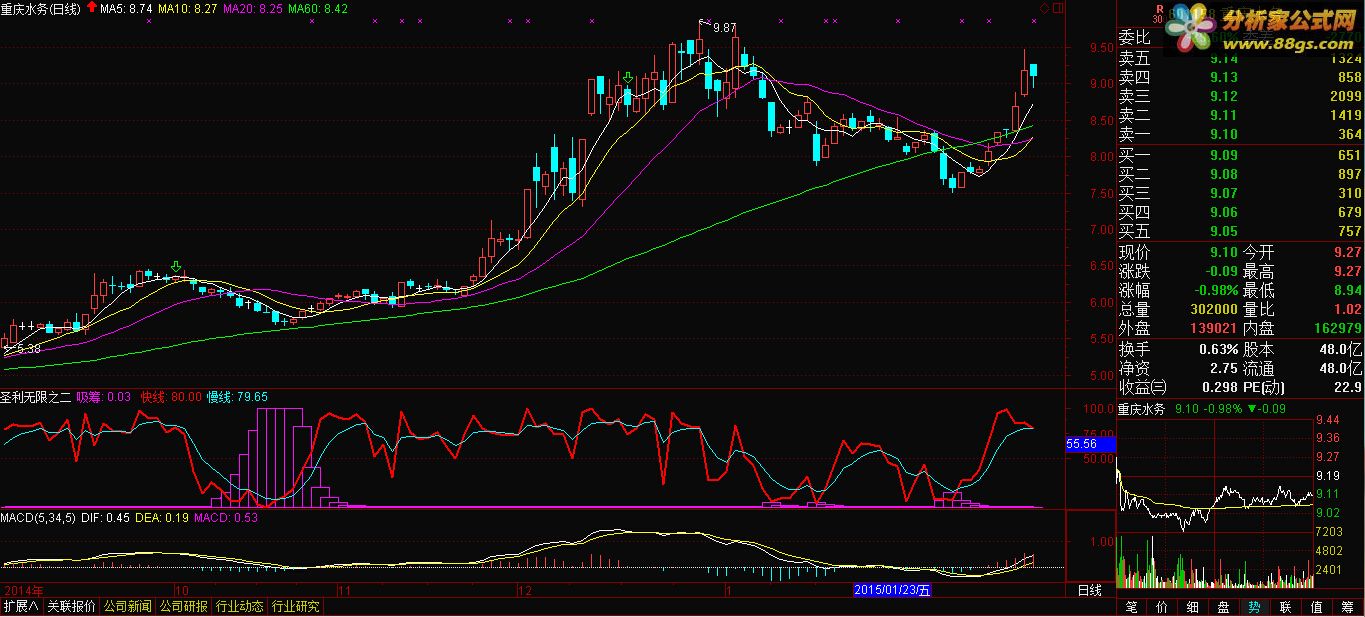Click the 卖一 ask row at 9.10
The image size is (1365, 617).
click(x=1240, y=134)
